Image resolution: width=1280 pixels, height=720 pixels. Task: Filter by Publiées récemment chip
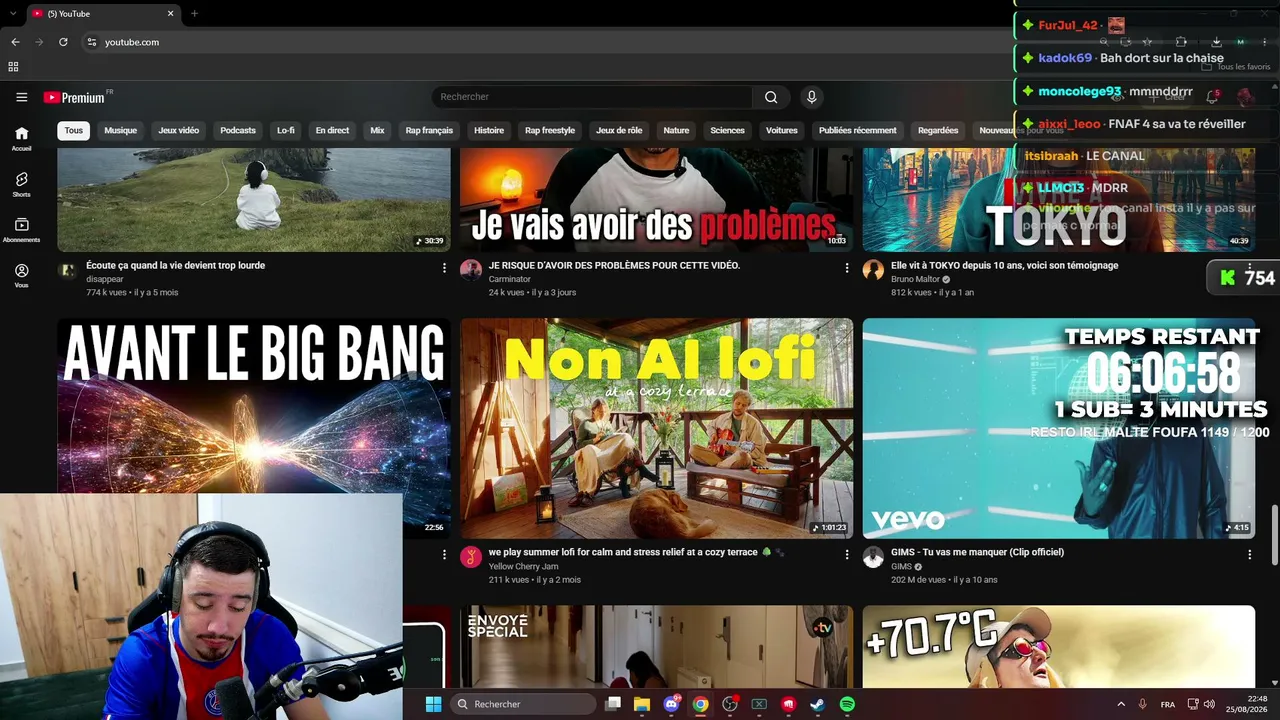point(858,130)
